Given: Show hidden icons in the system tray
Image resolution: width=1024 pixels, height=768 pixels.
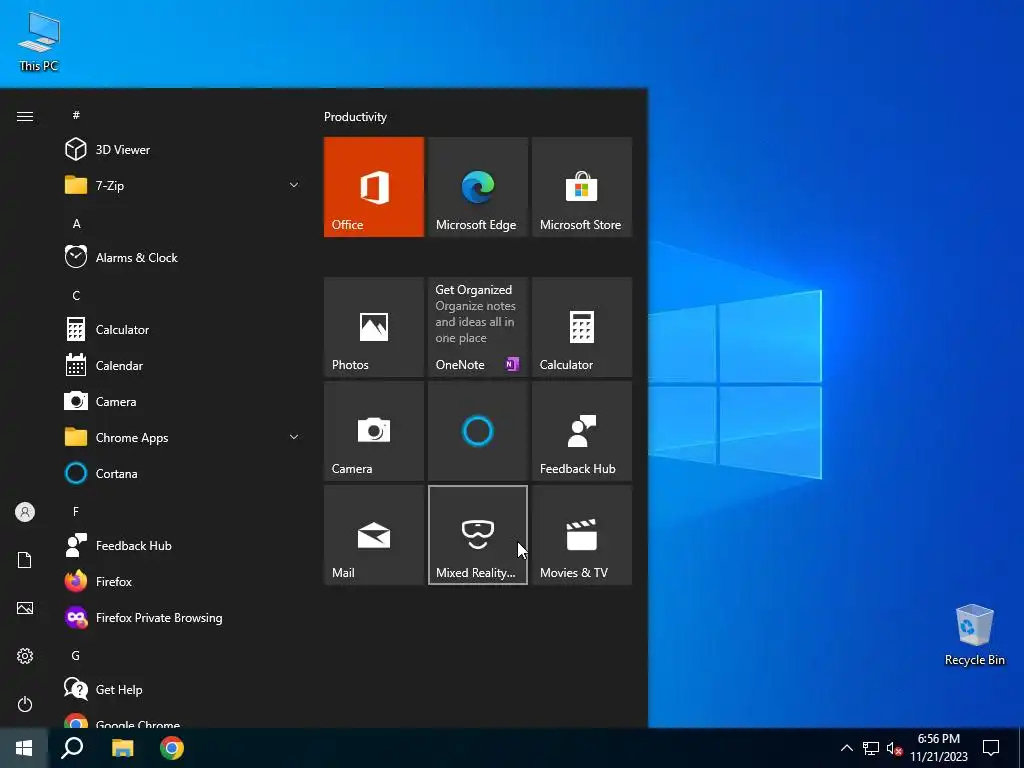Looking at the screenshot, I should (846, 748).
